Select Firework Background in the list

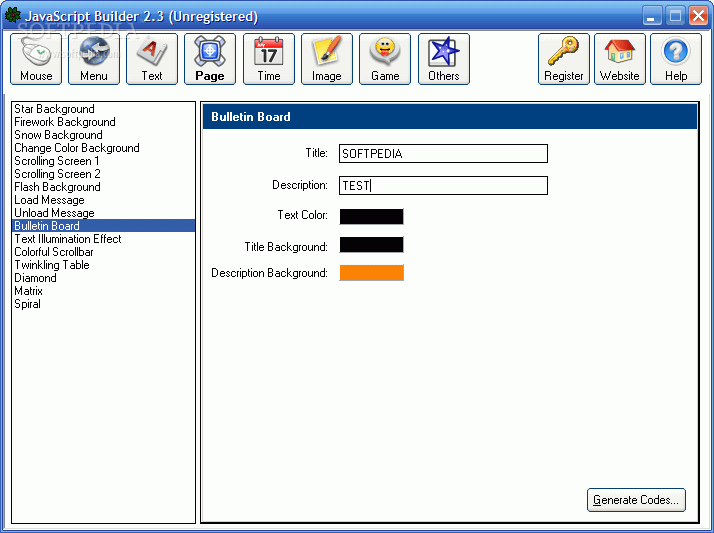coord(103,122)
